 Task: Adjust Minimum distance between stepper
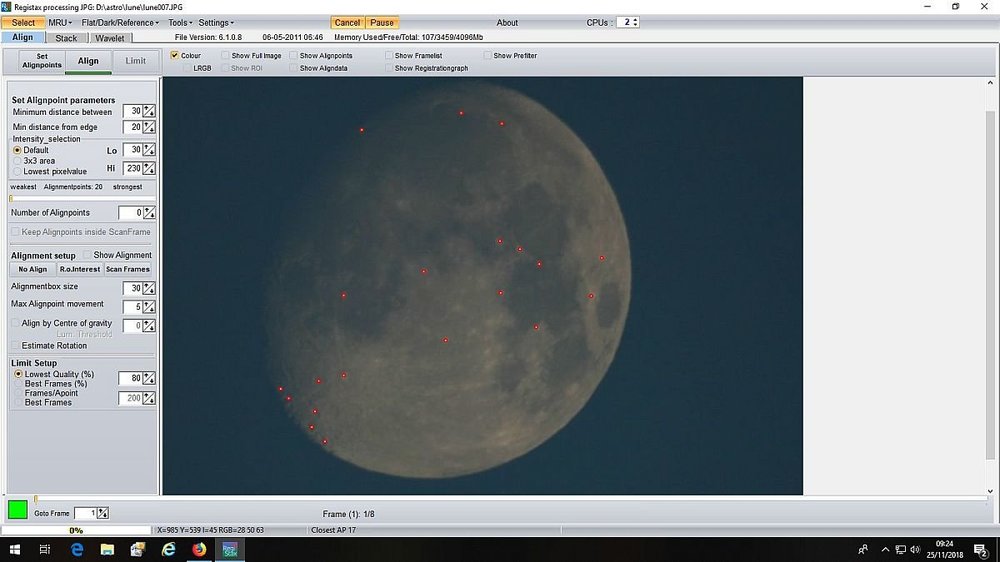pos(149,111)
